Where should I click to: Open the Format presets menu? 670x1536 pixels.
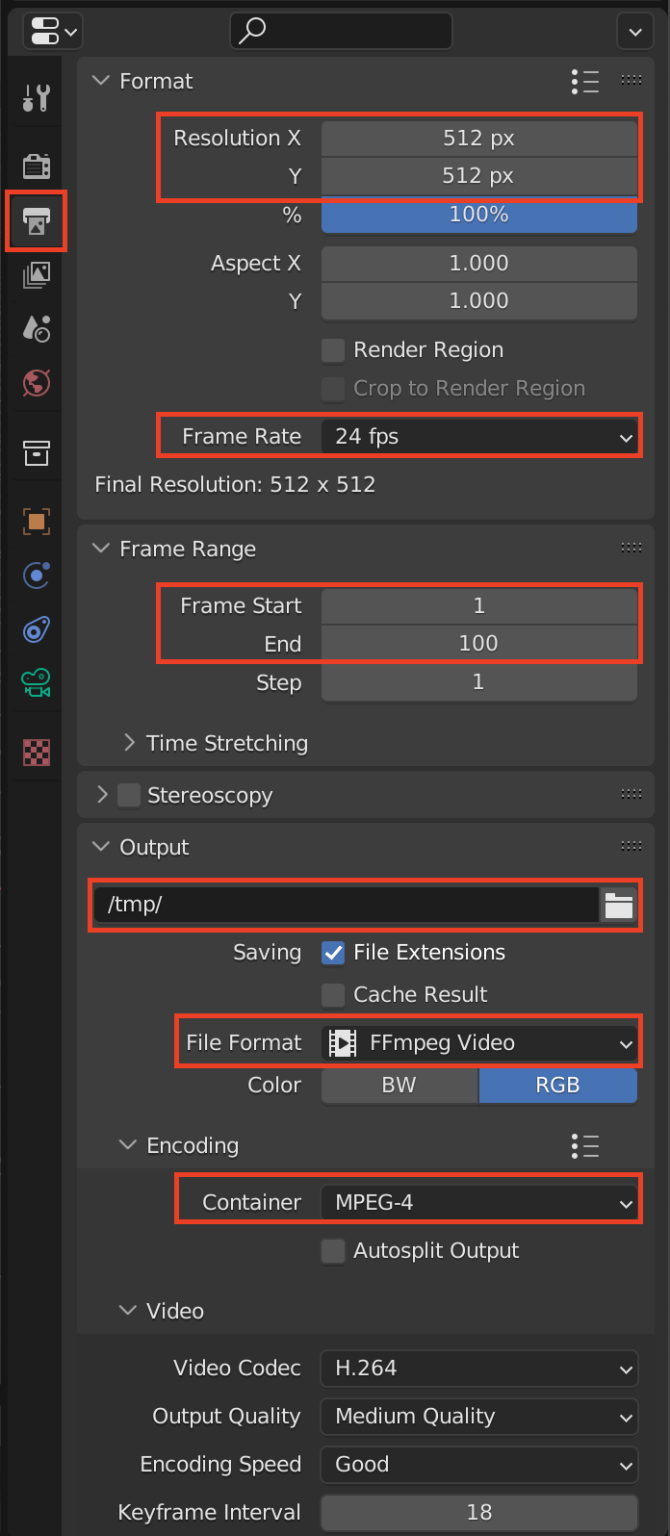tap(585, 82)
